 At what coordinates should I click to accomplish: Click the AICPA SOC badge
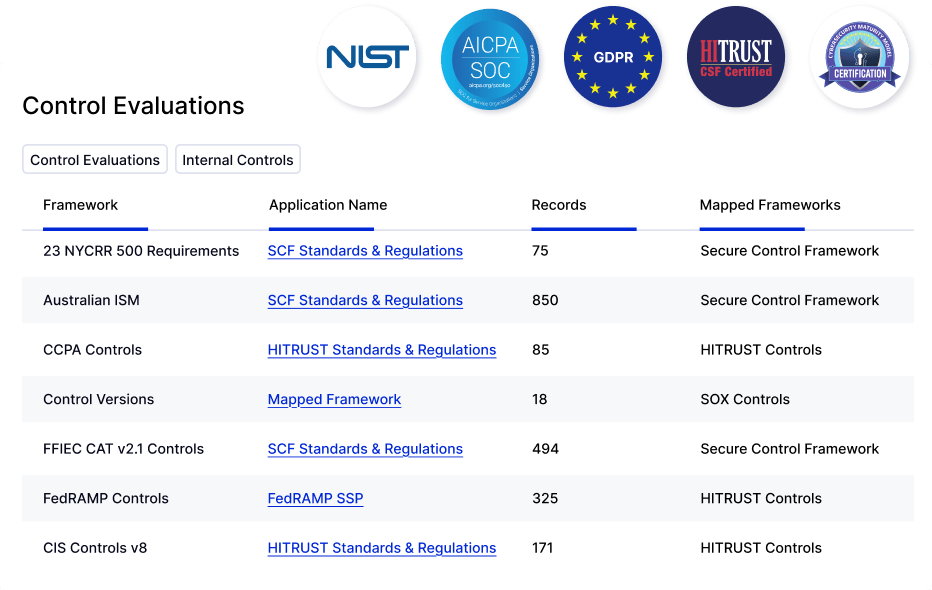coord(490,58)
